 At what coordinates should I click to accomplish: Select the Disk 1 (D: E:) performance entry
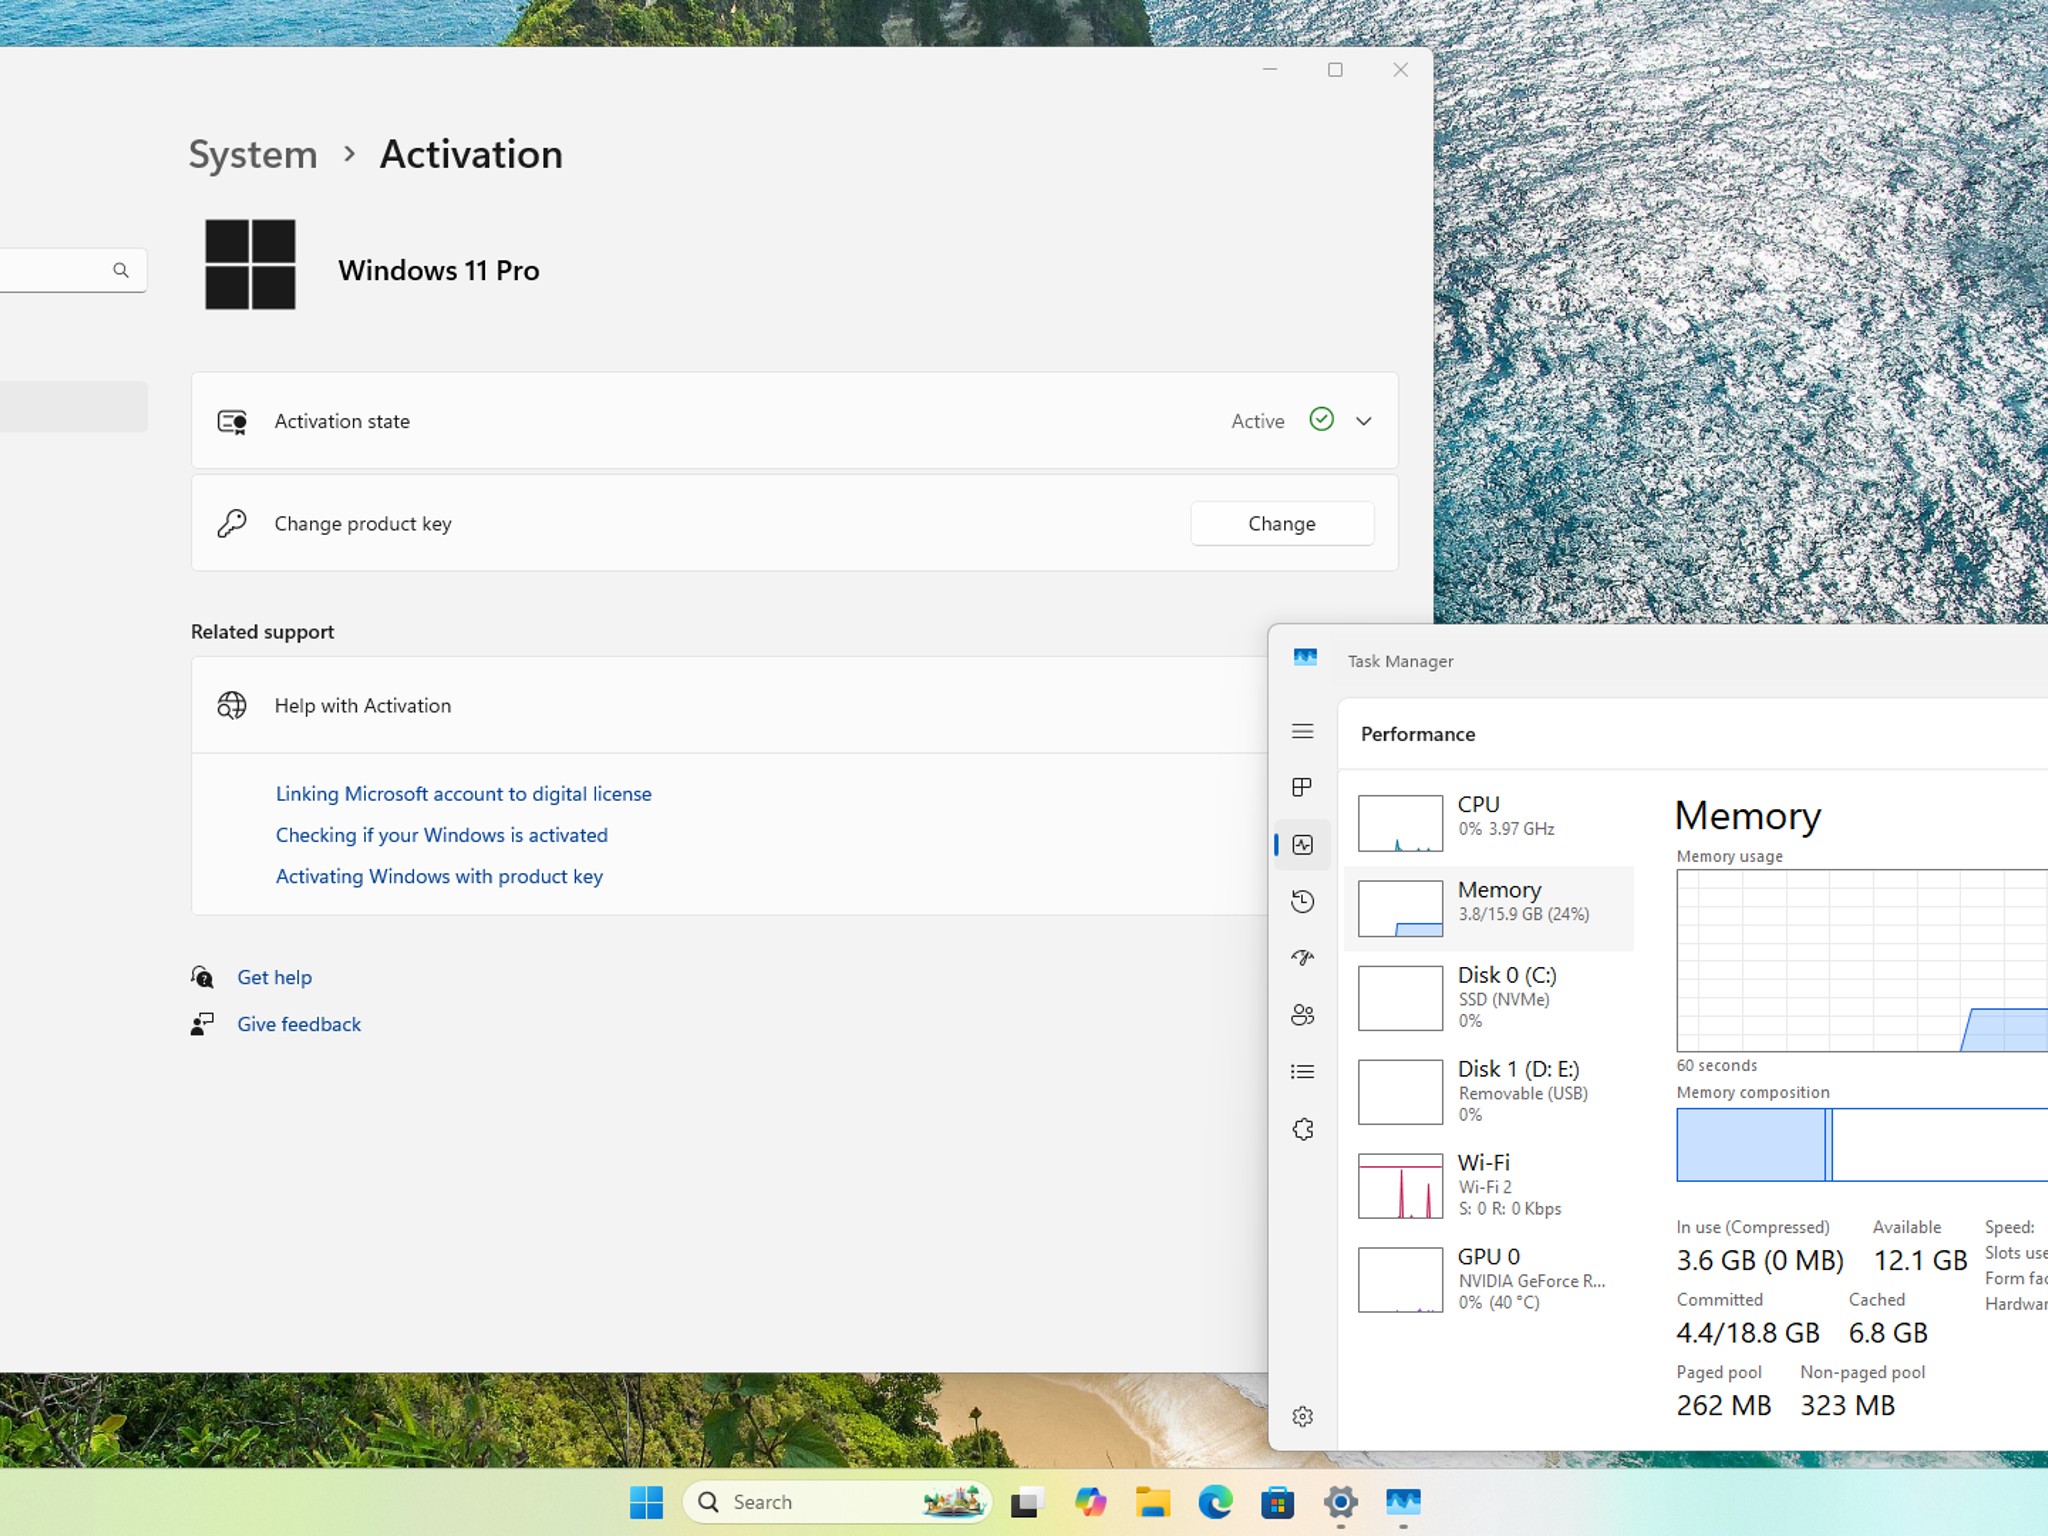click(1488, 1091)
